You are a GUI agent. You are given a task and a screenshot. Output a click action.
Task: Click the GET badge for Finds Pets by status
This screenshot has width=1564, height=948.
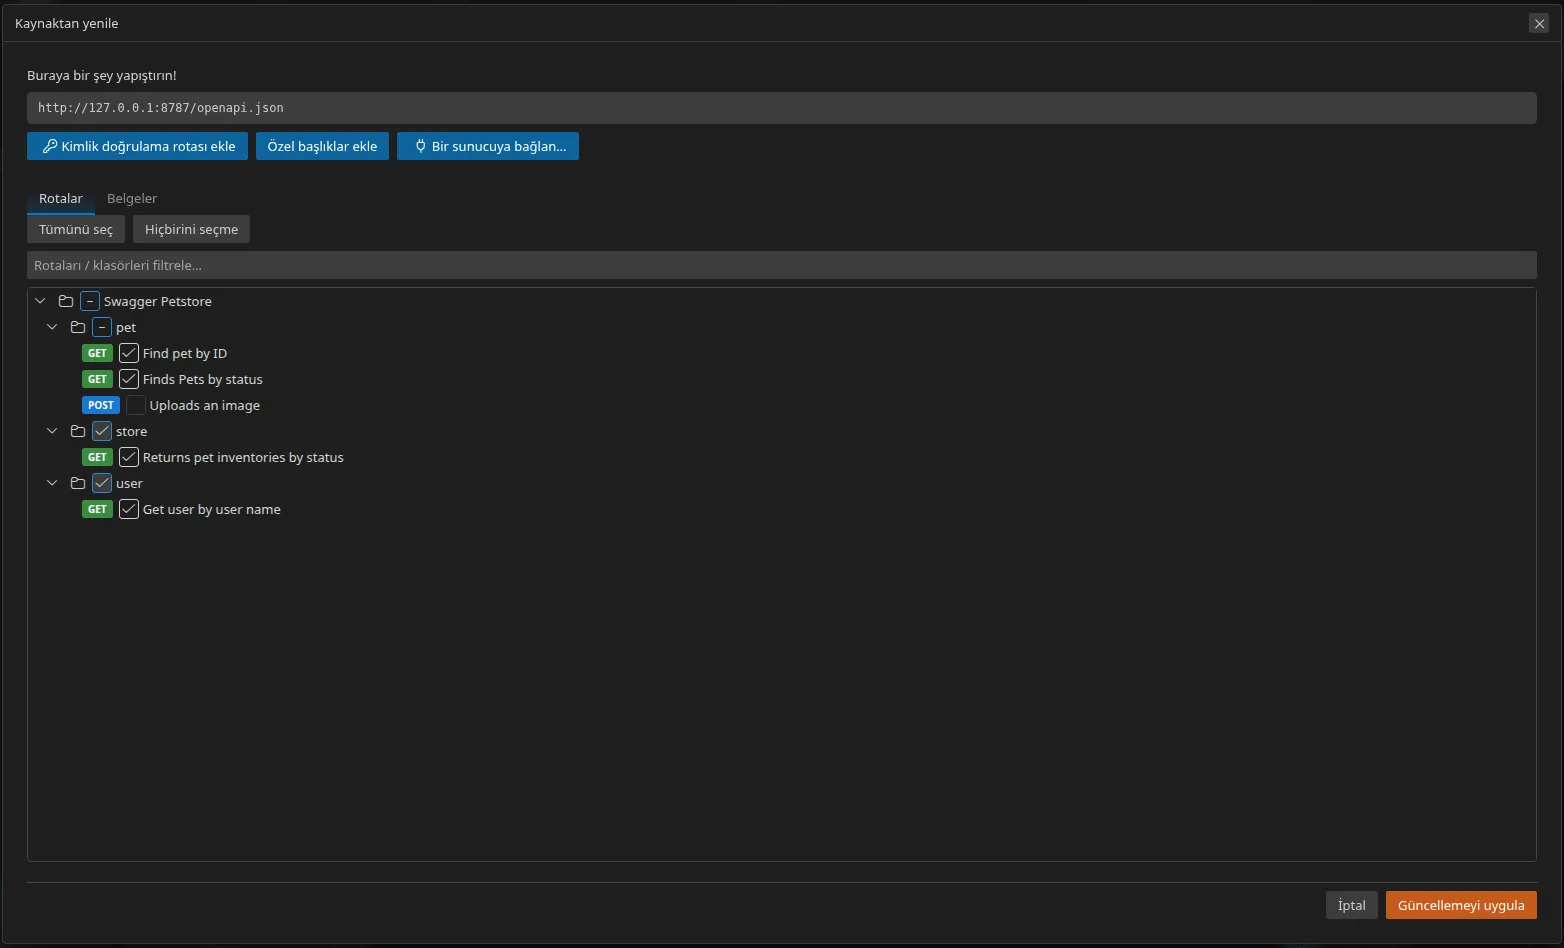pyautogui.click(x=97, y=379)
